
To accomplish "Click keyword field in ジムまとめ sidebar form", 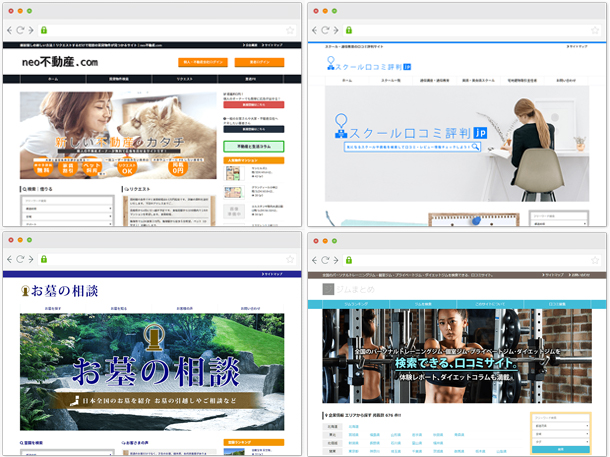I will 561,418.
